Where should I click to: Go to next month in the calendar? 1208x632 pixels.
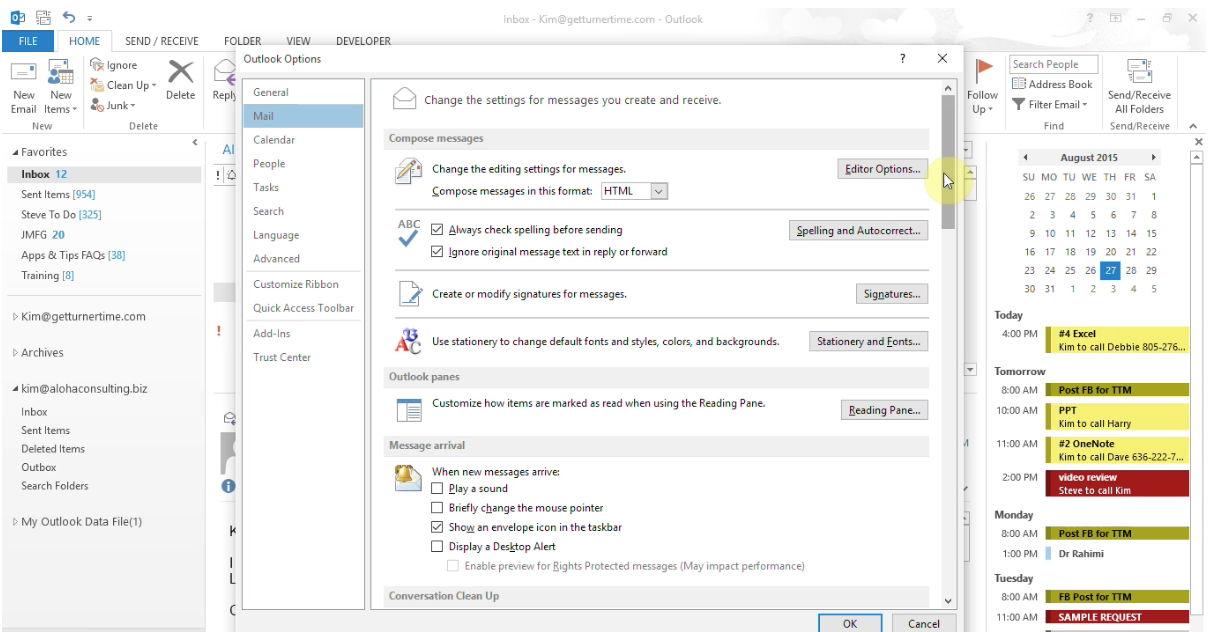pos(1153,158)
